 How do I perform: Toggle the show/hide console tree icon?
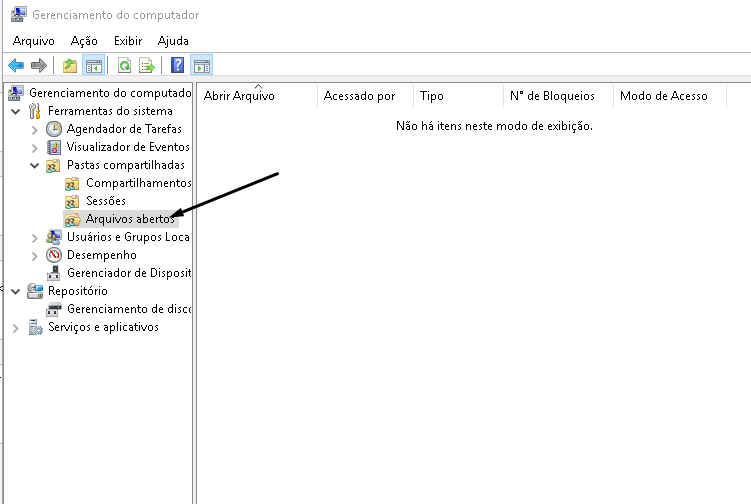pyautogui.click(x=93, y=66)
